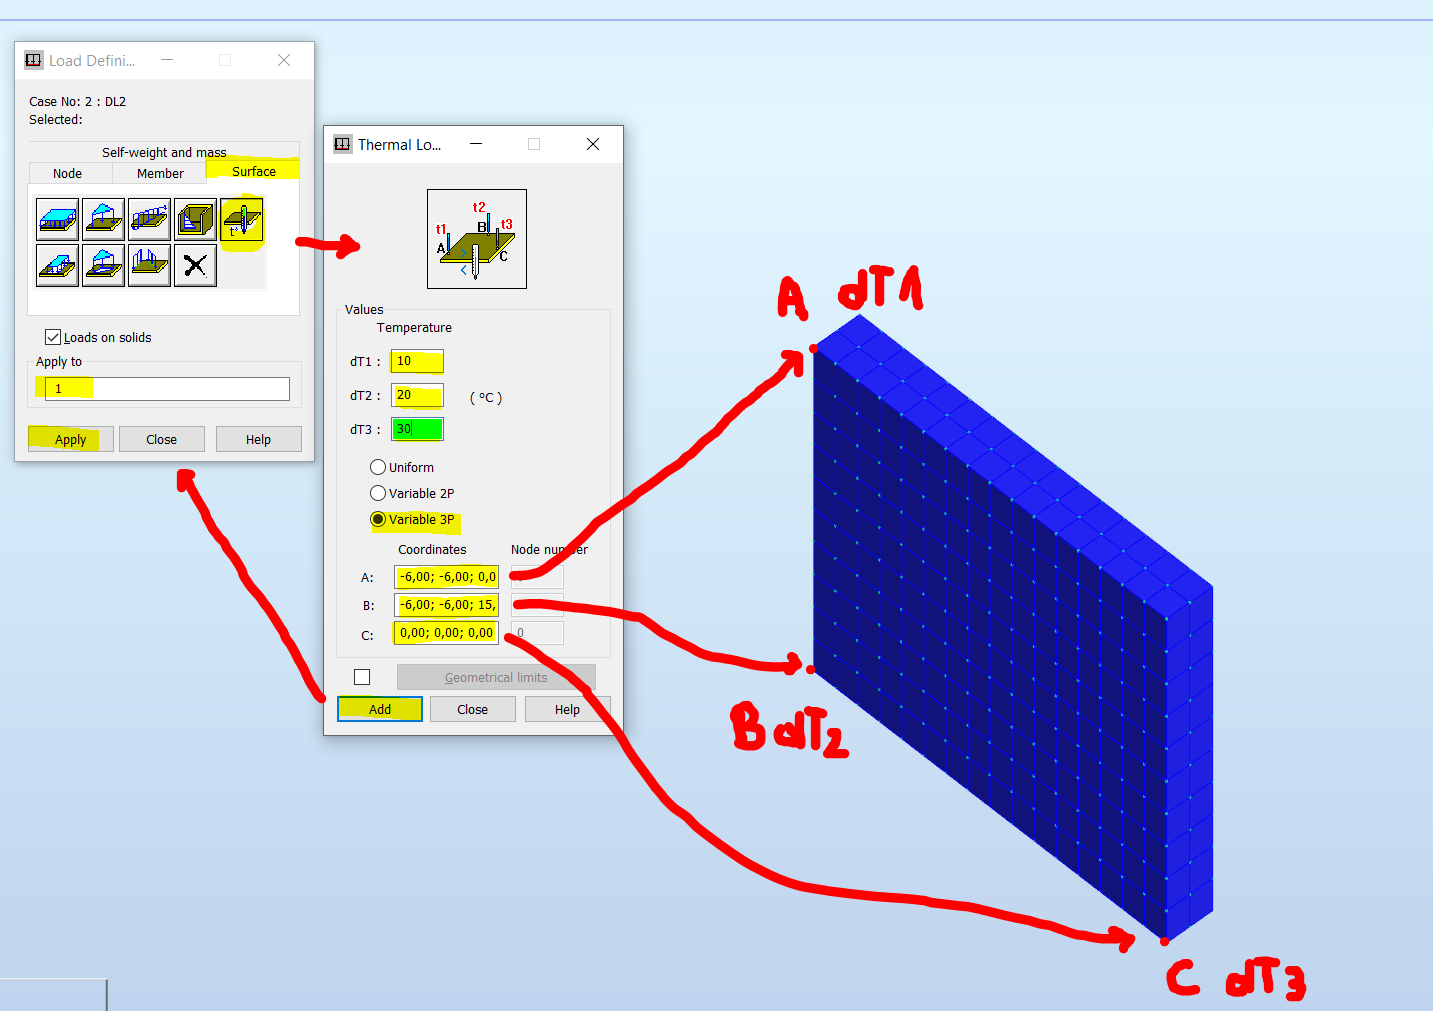Screen dimensions: 1433x1011
Task: Open Help from the Thermal Load dialog
Action: click(x=567, y=708)
